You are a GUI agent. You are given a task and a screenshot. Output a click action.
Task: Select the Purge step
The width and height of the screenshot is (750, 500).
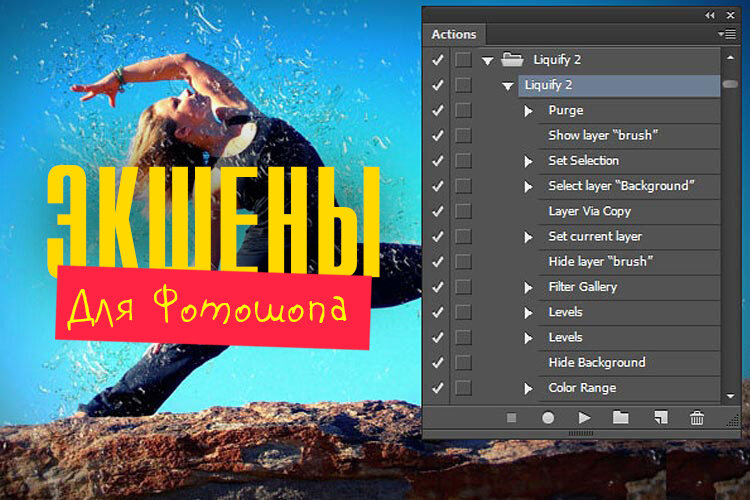(629, 111)
